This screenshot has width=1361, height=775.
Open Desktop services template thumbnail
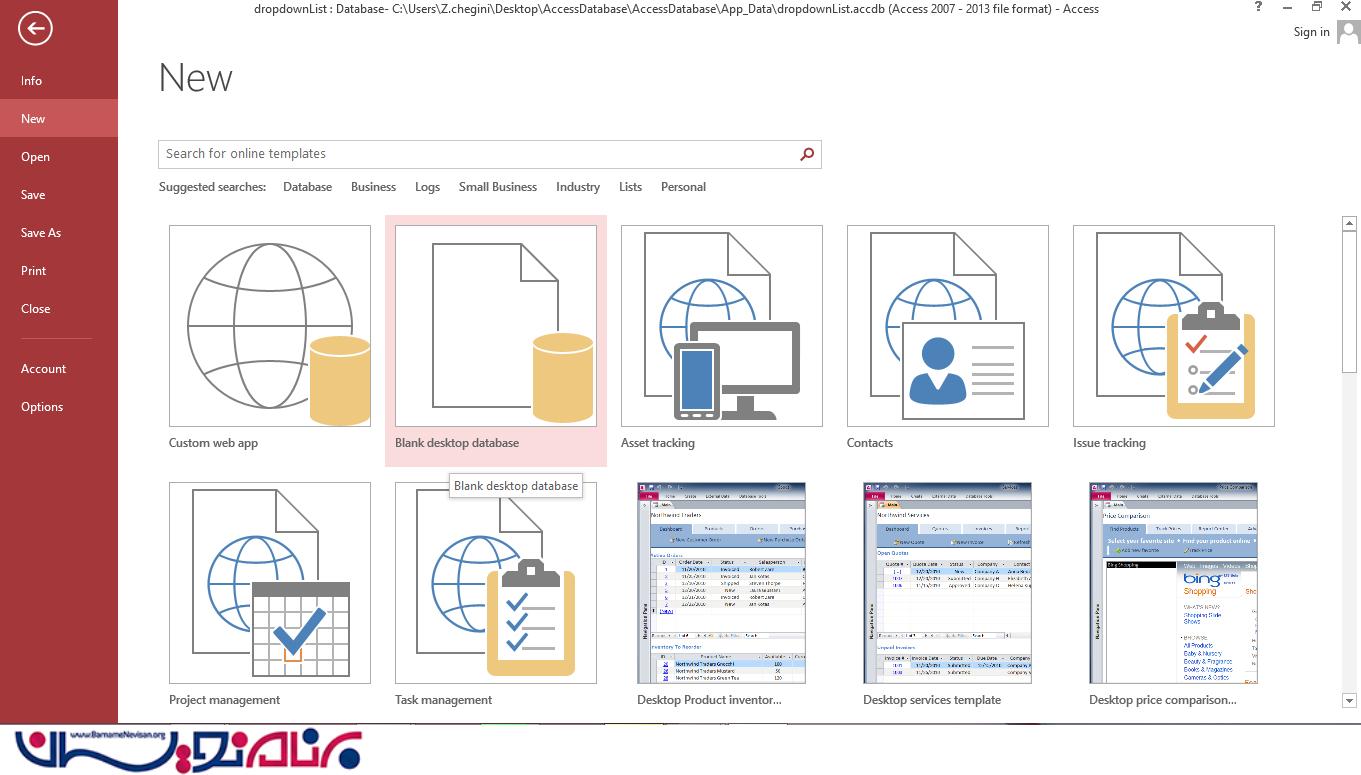click(947, 583)
